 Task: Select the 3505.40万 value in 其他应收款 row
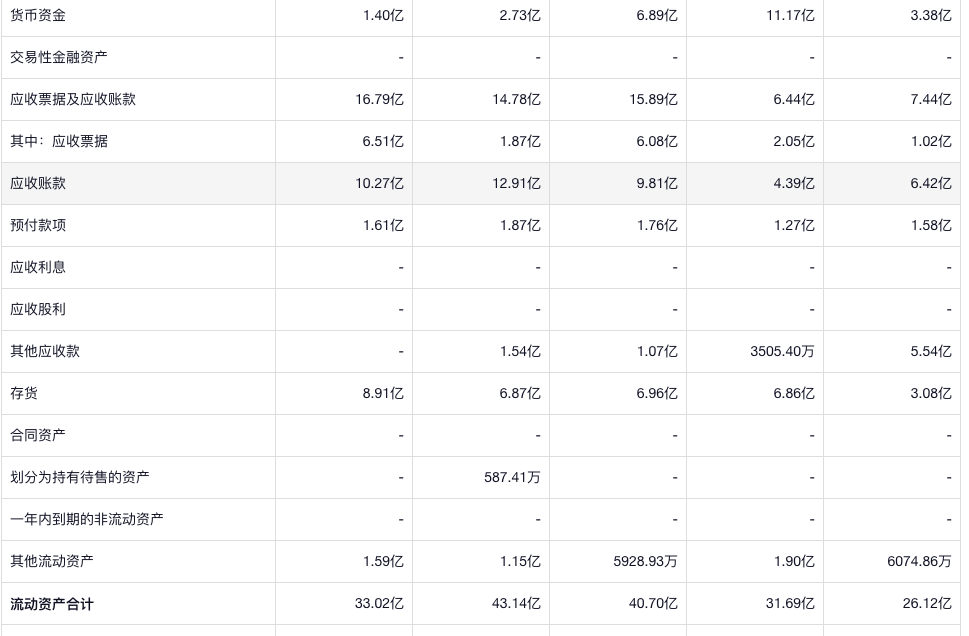(782, 351)
